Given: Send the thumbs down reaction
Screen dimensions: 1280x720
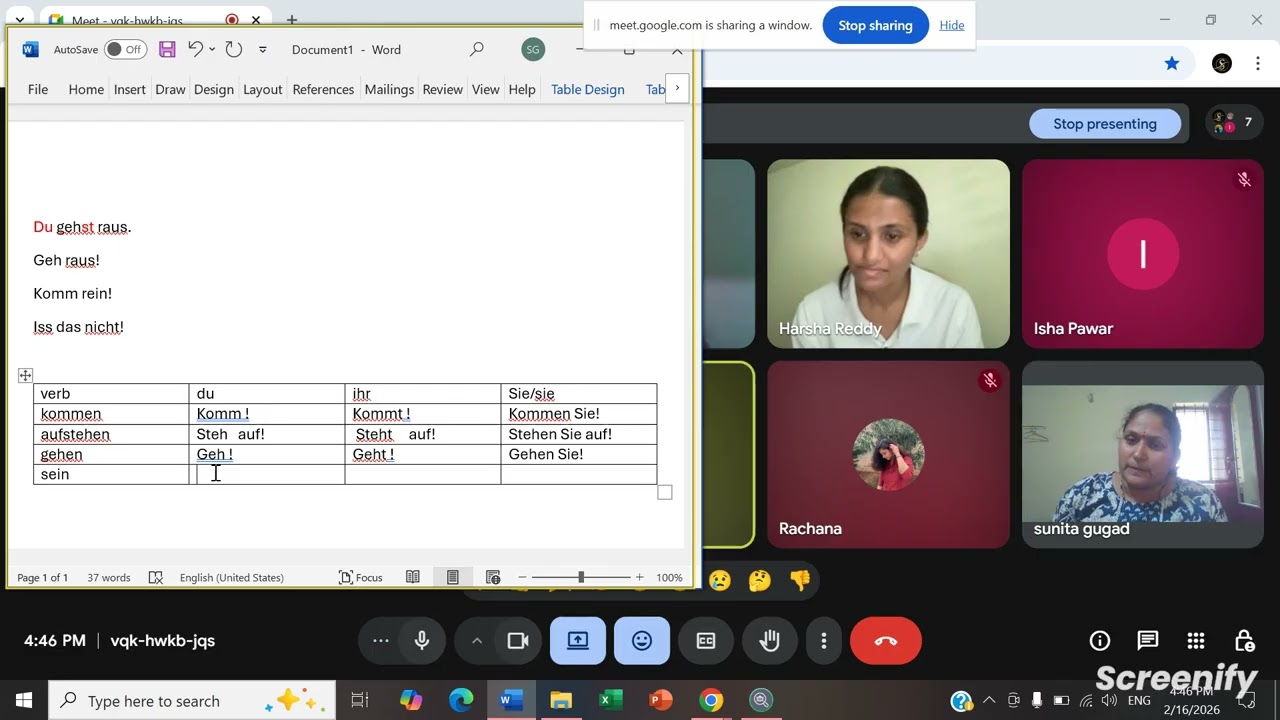Looking at the screenshot, I should [x=800, y=579].
